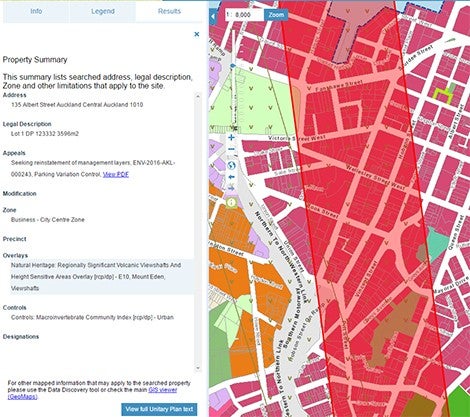
Task: Switch to the Legend tab
Action: 103,11
